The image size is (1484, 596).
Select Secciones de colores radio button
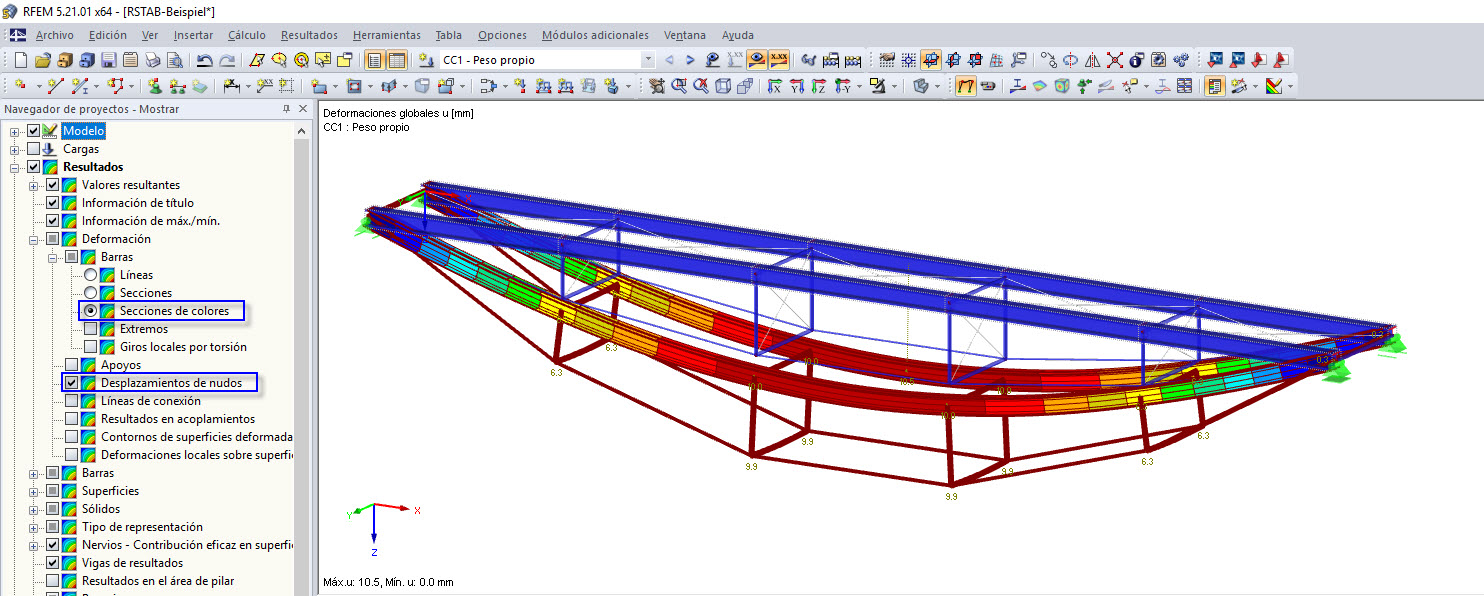[x=91, y=311]
